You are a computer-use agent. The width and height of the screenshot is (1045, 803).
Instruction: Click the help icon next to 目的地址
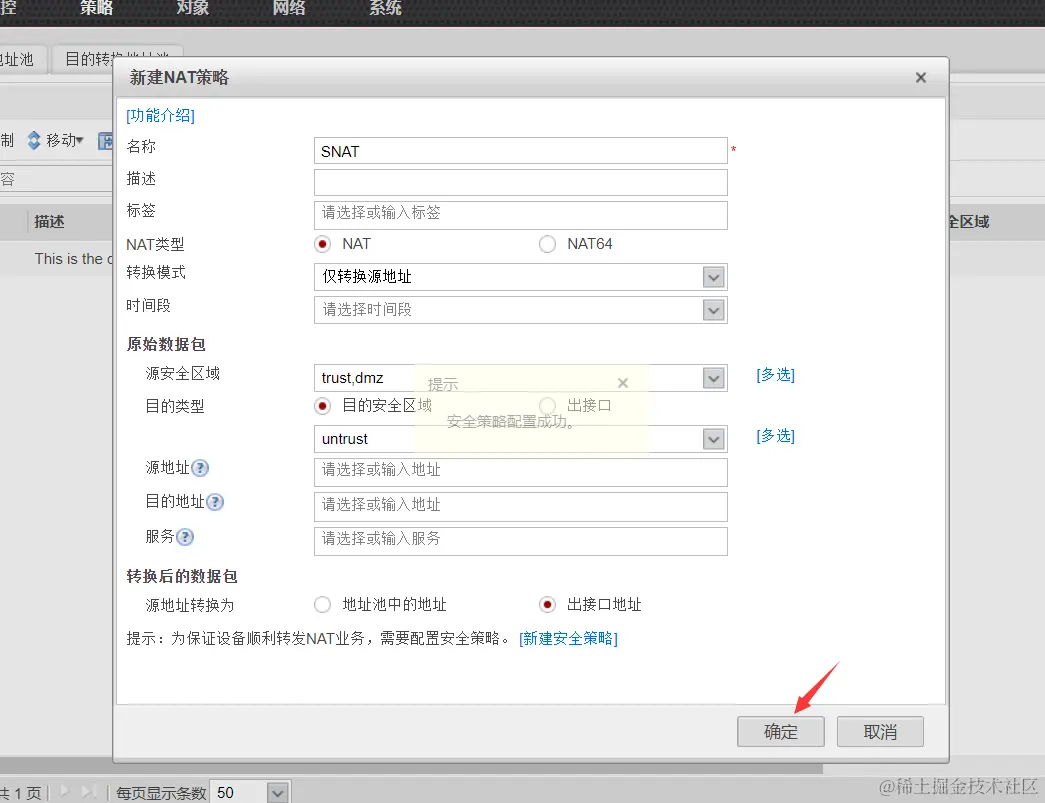click(x=215, y=502)
